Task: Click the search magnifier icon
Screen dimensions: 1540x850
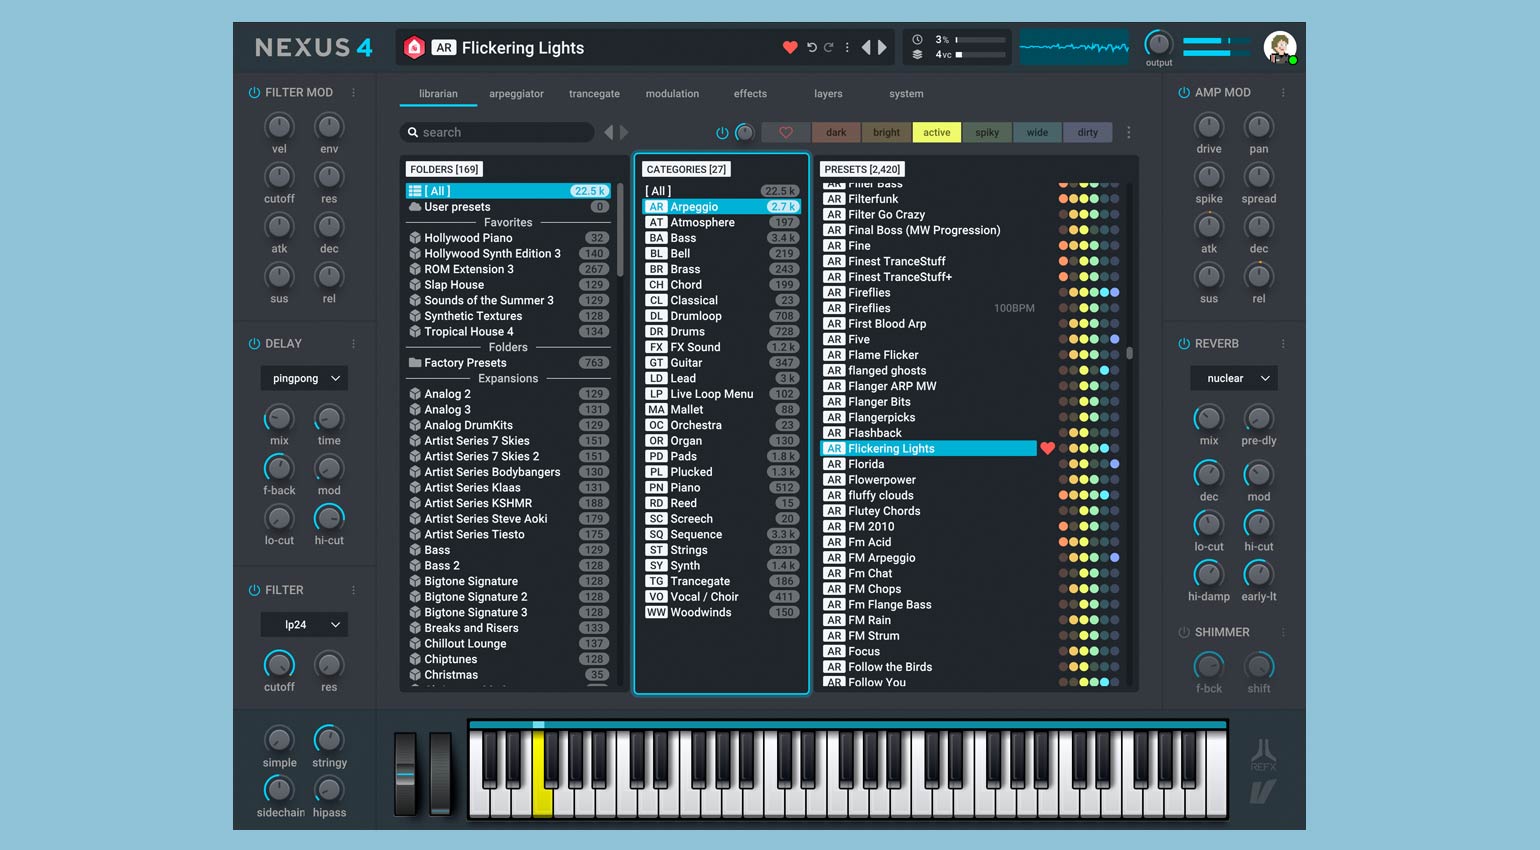Action: (x=412, y=132)
